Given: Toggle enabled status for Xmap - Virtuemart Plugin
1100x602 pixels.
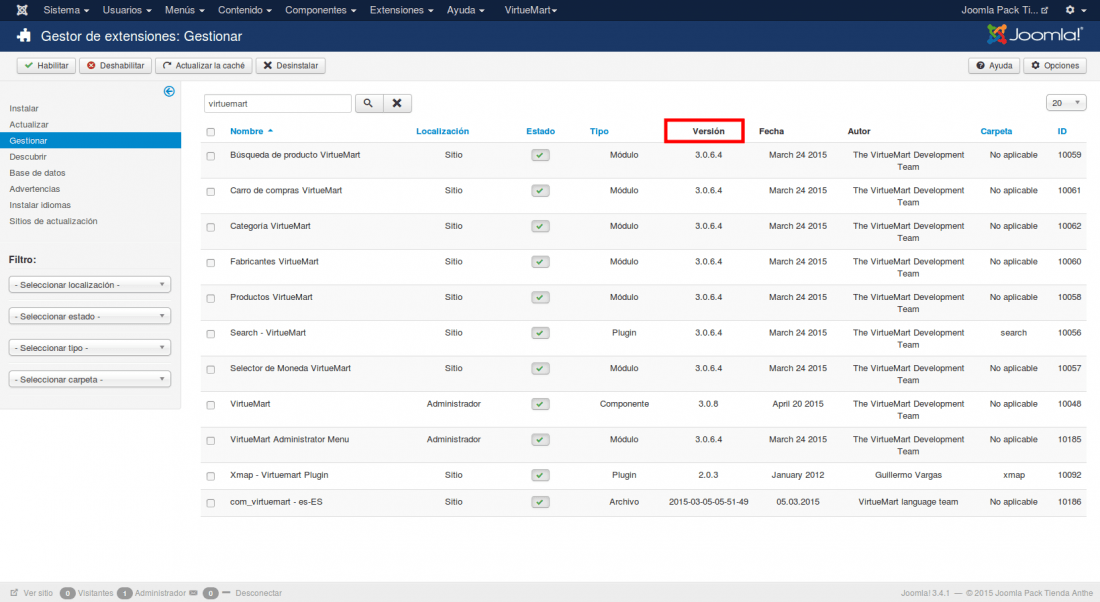Looking at the screenshot, I should pos(540,475).
